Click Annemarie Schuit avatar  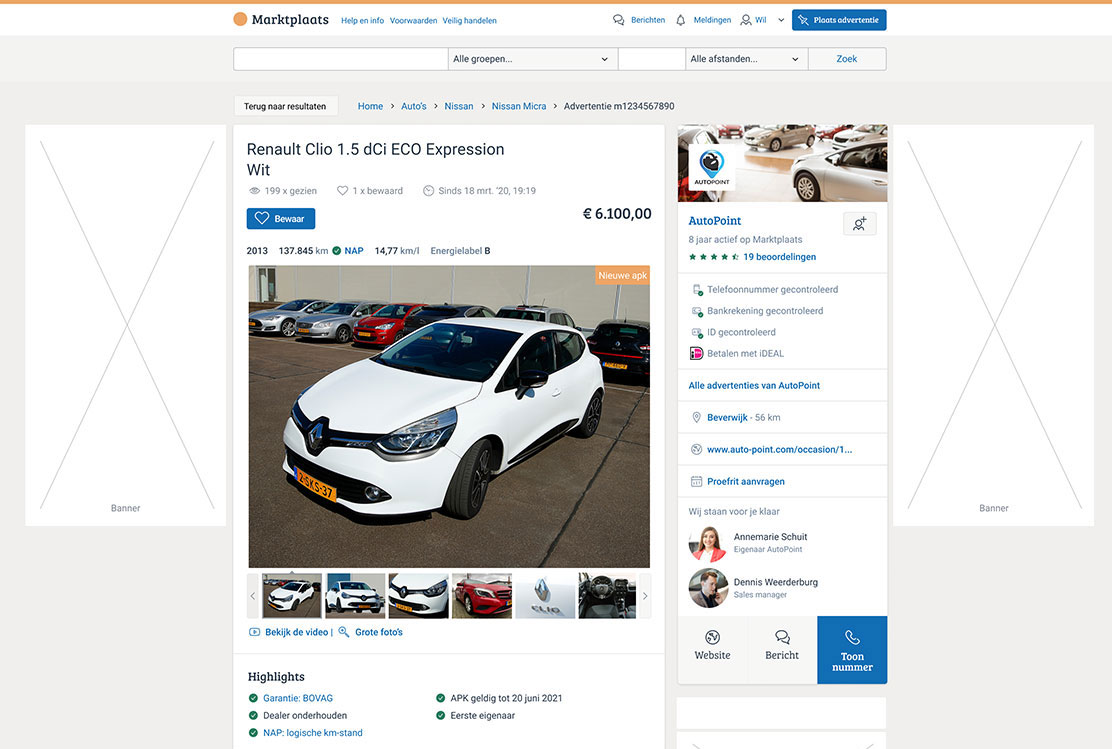point(708,543)
